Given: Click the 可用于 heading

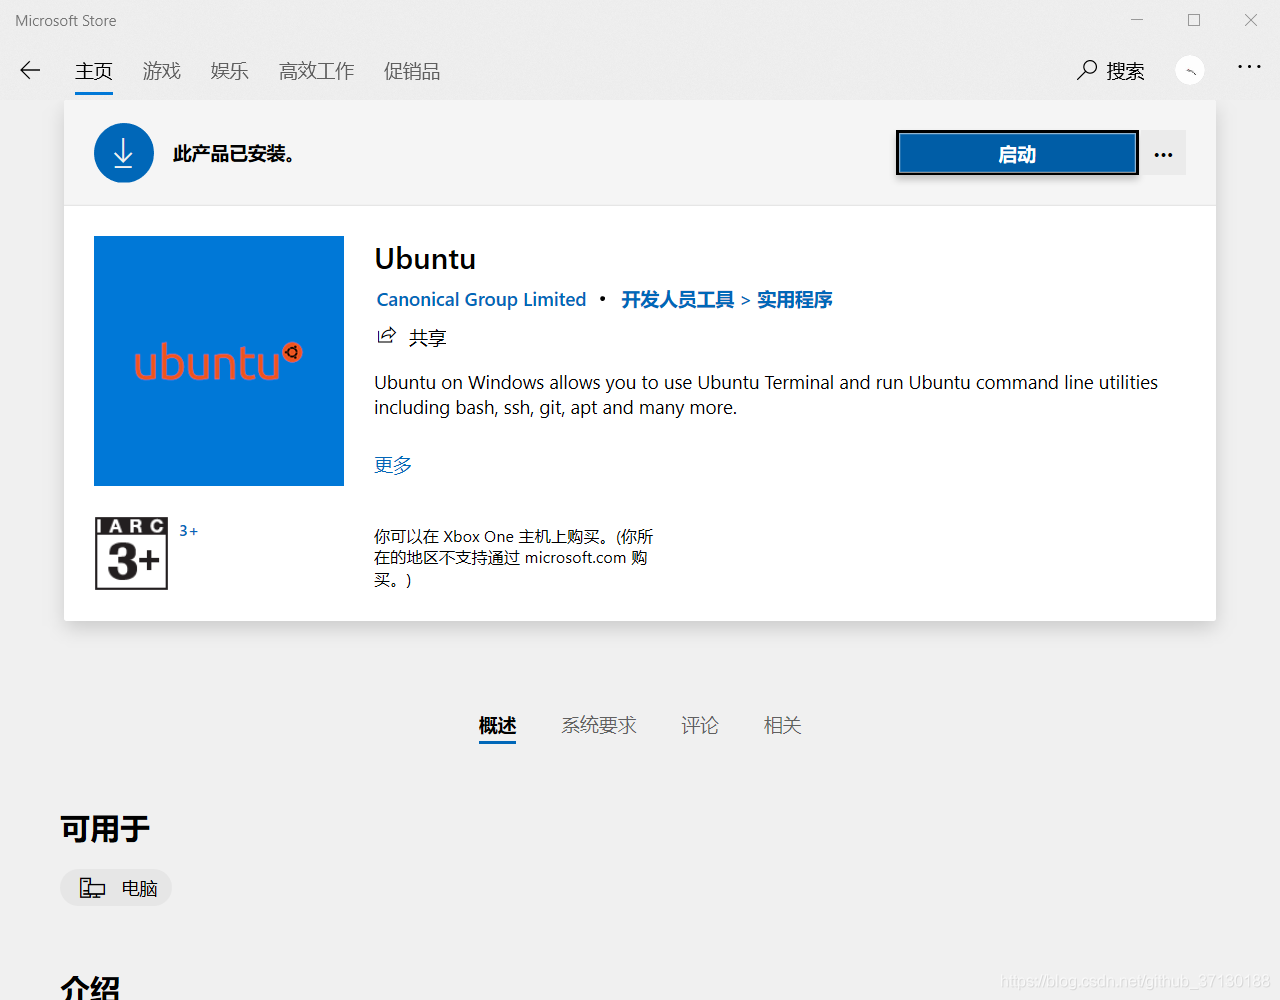Looking at the screenshot, I should click(105, 828).
